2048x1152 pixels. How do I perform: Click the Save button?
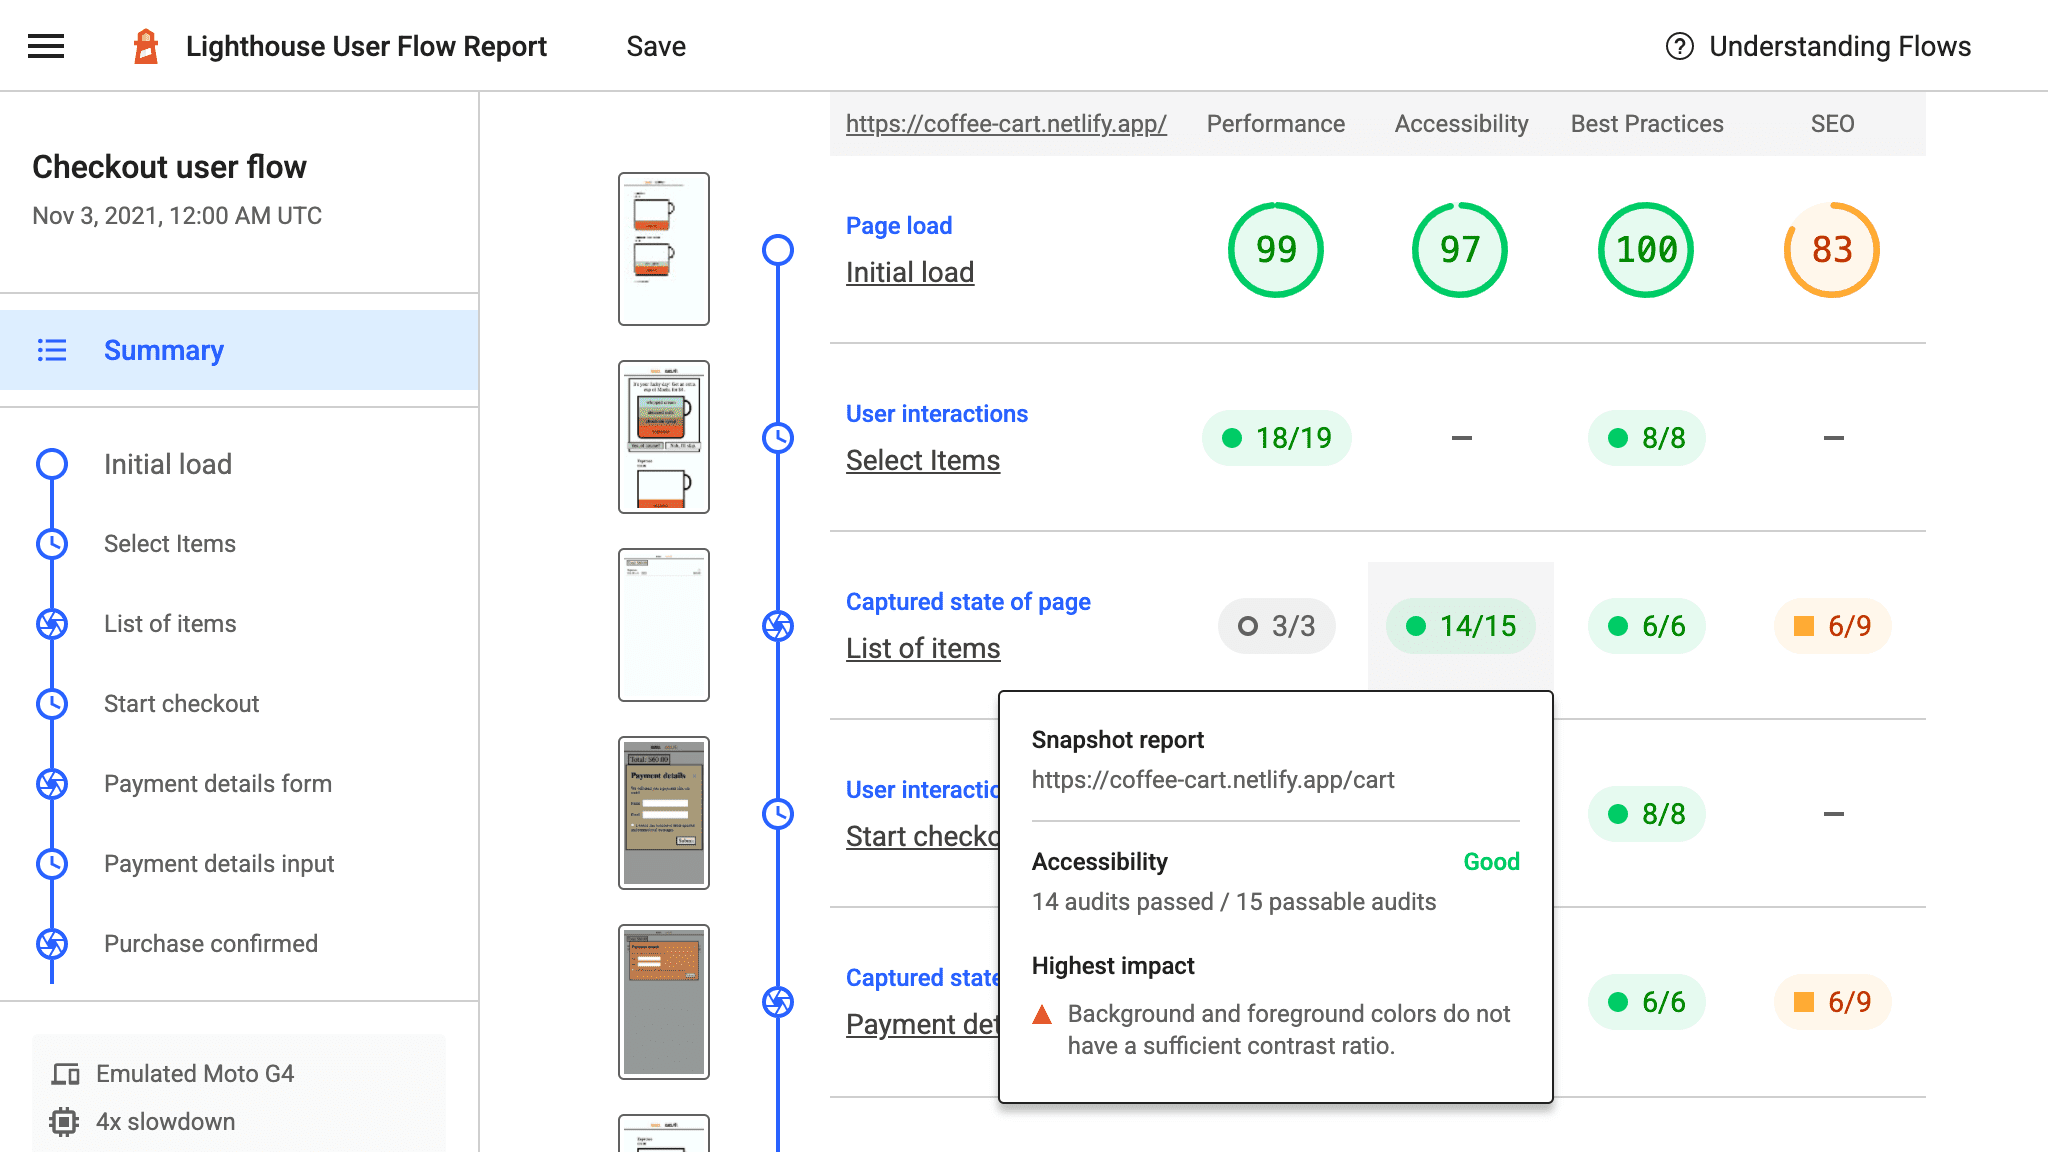[x=655, y=46]
